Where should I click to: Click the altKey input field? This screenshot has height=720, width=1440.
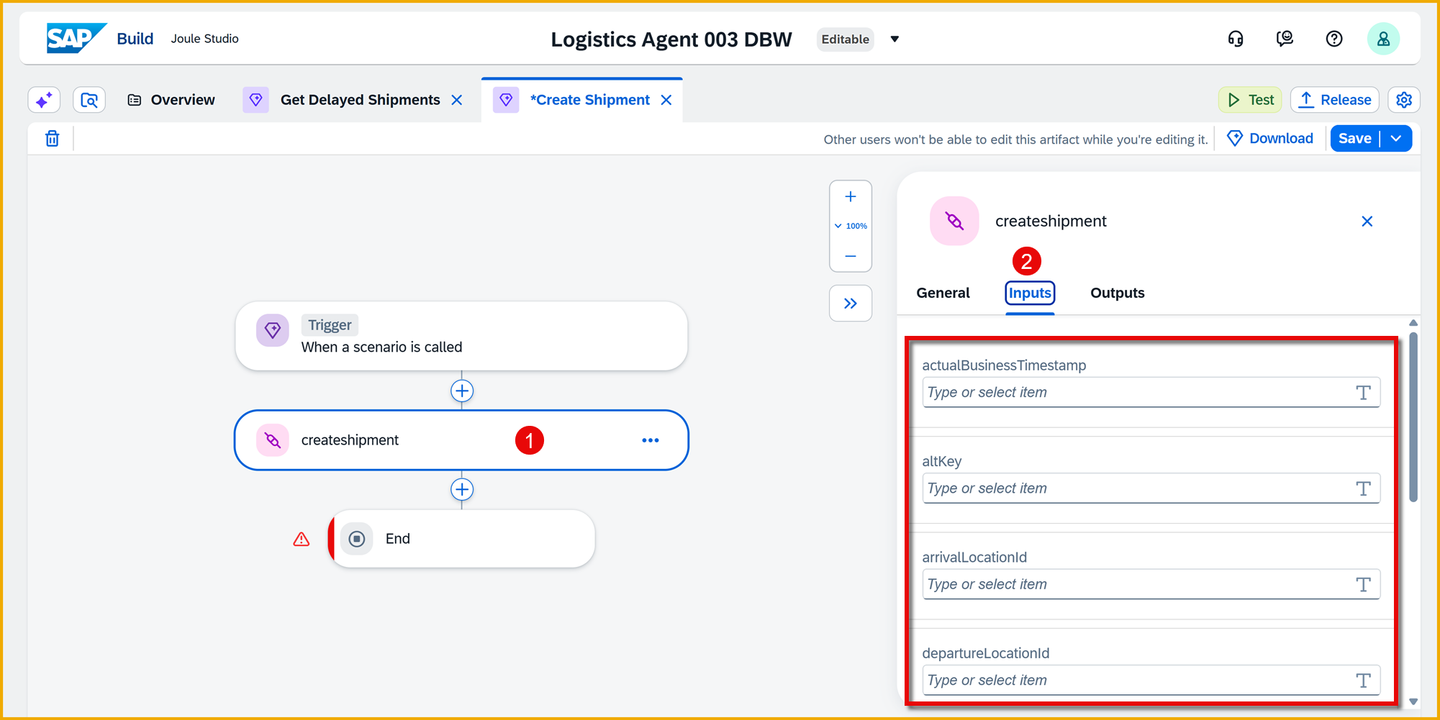[x=1151, y=489]
